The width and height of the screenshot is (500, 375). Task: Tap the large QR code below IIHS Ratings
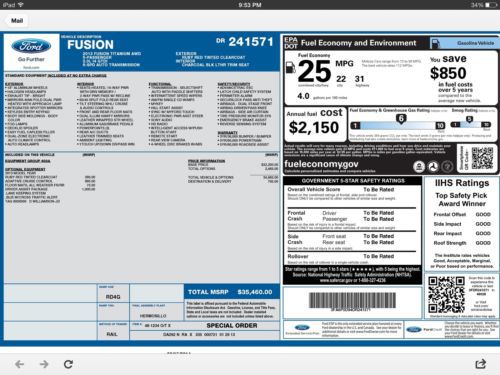446,294
